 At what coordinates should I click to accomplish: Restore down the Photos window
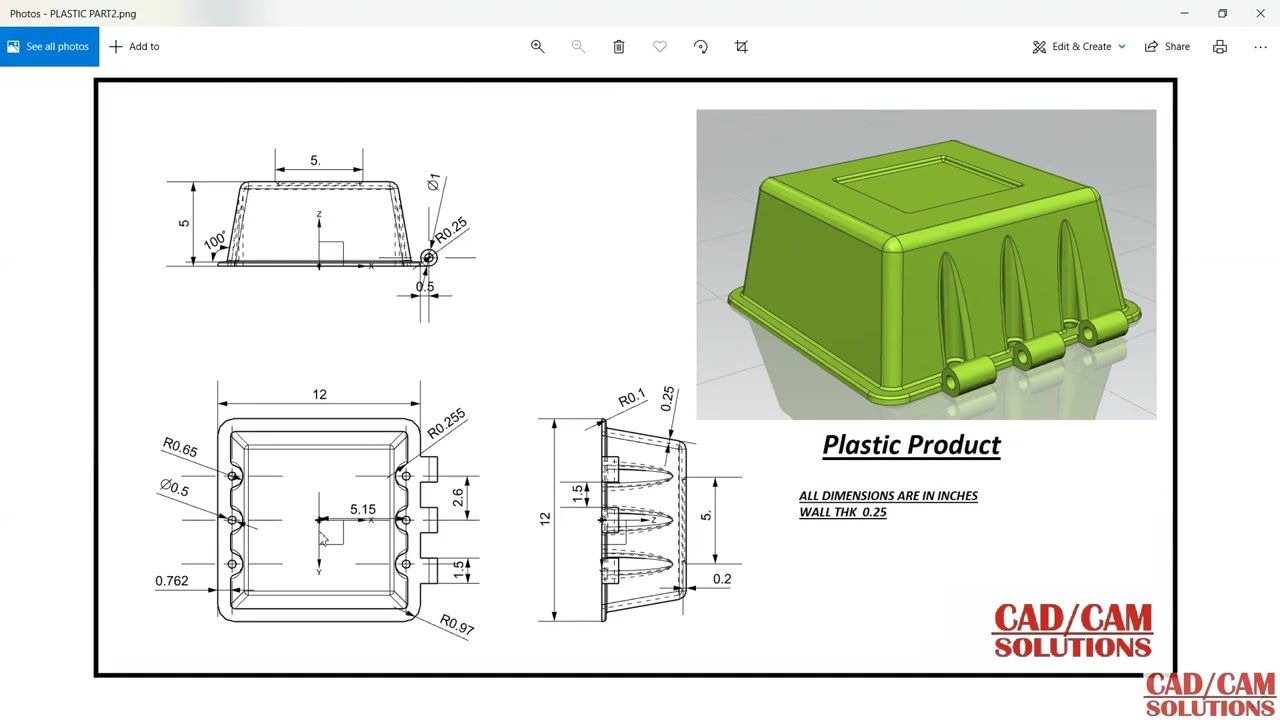point(1222,13)
